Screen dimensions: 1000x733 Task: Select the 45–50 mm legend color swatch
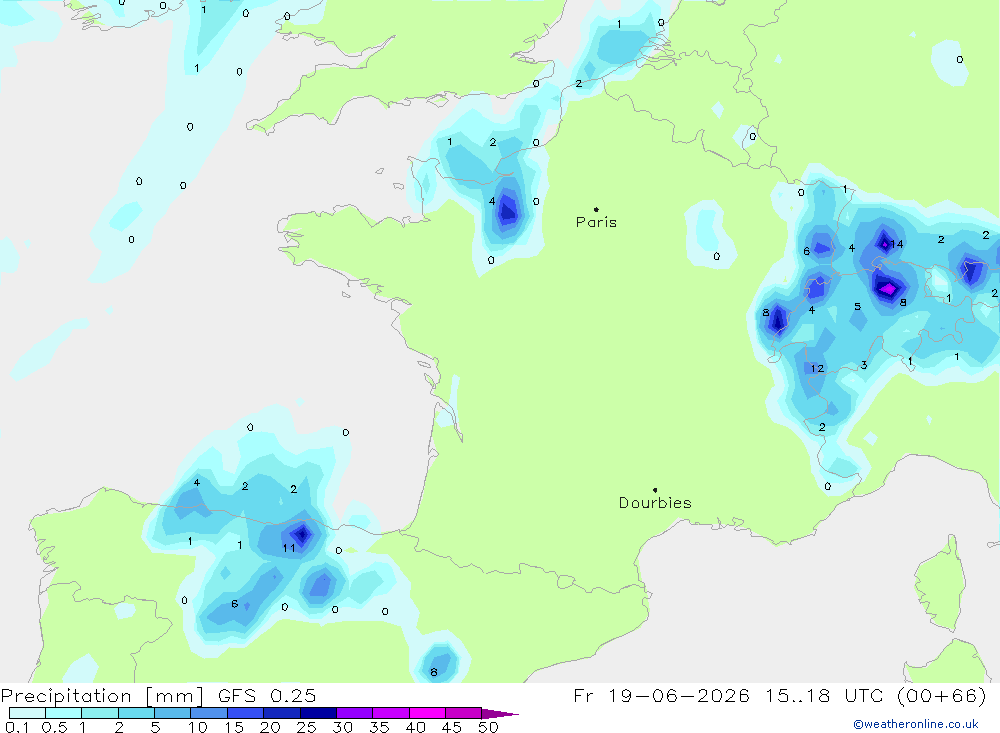tap(464, 713)
